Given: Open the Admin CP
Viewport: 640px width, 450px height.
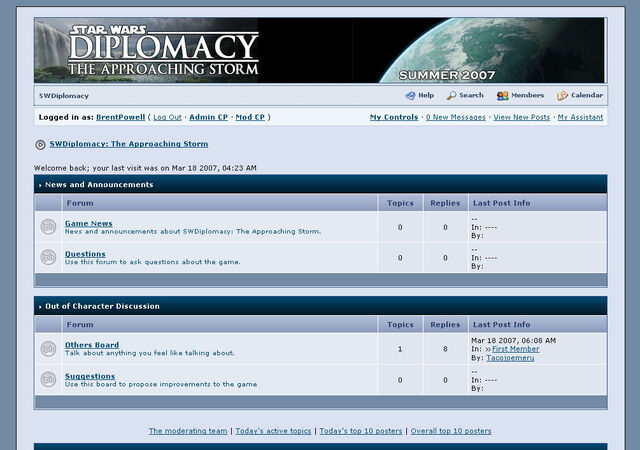Looking at the screenshot, I should (208, 117).
